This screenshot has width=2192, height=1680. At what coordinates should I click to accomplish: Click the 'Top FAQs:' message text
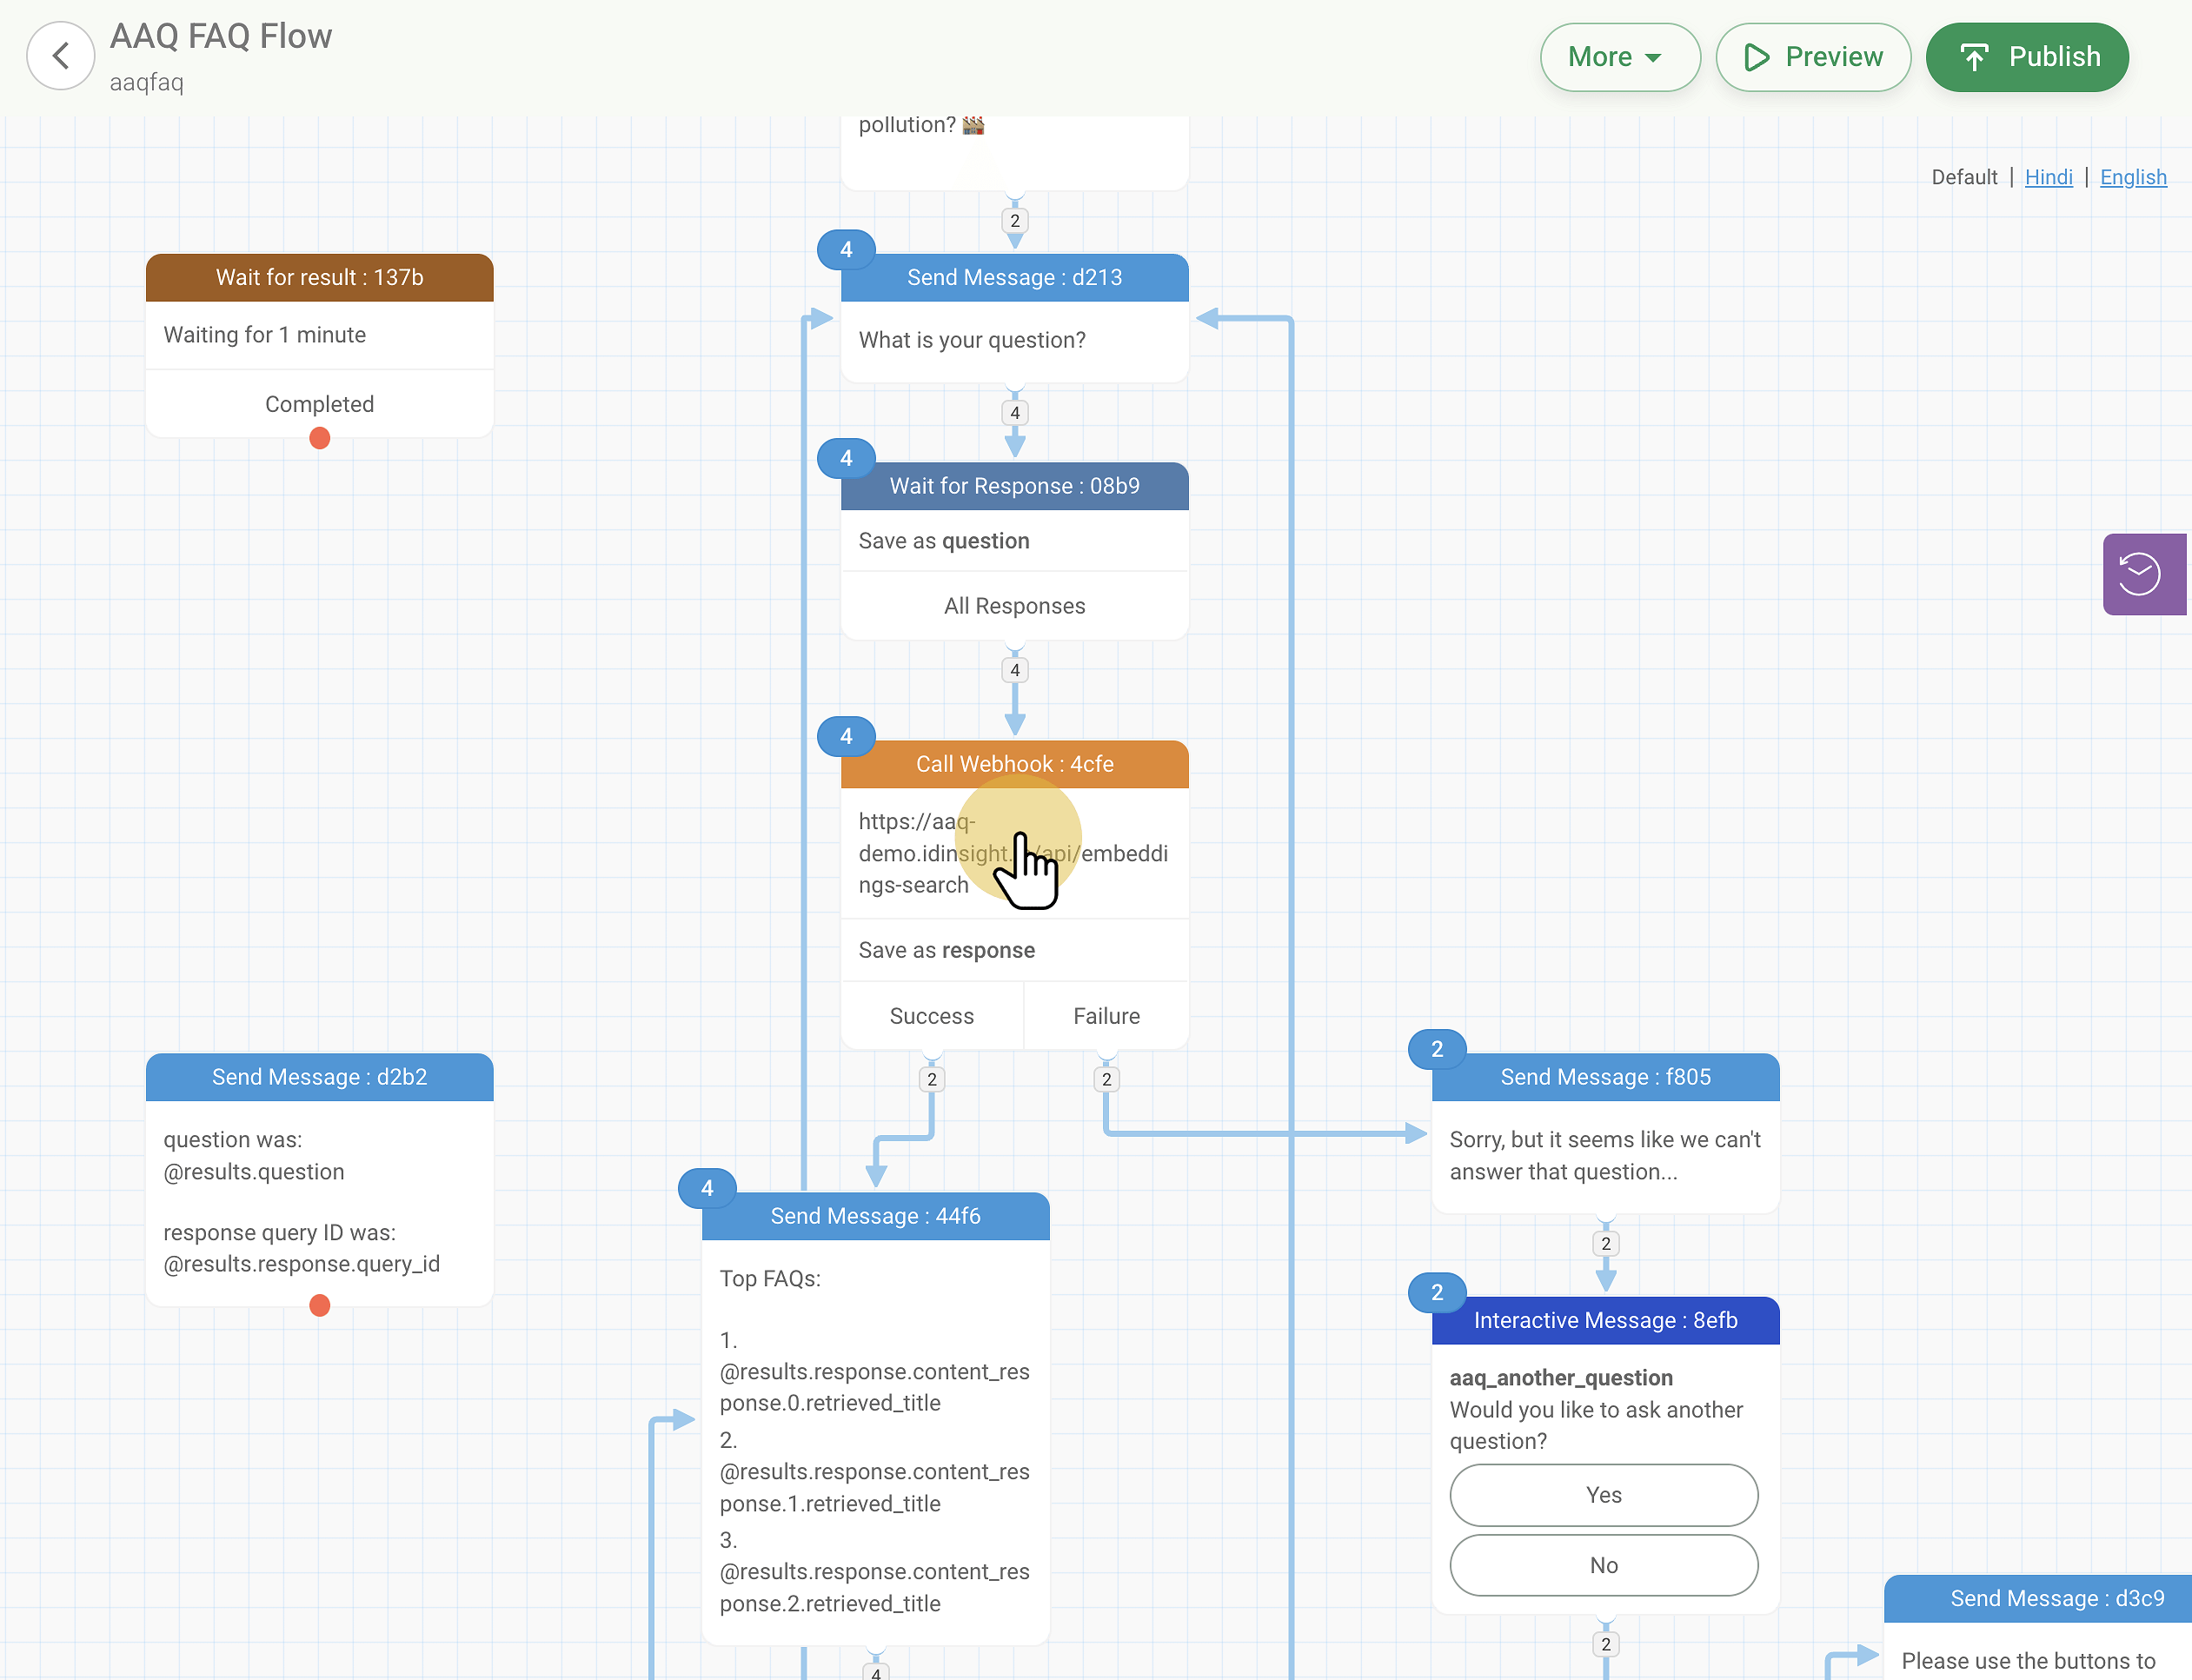tap(770, 1279)
